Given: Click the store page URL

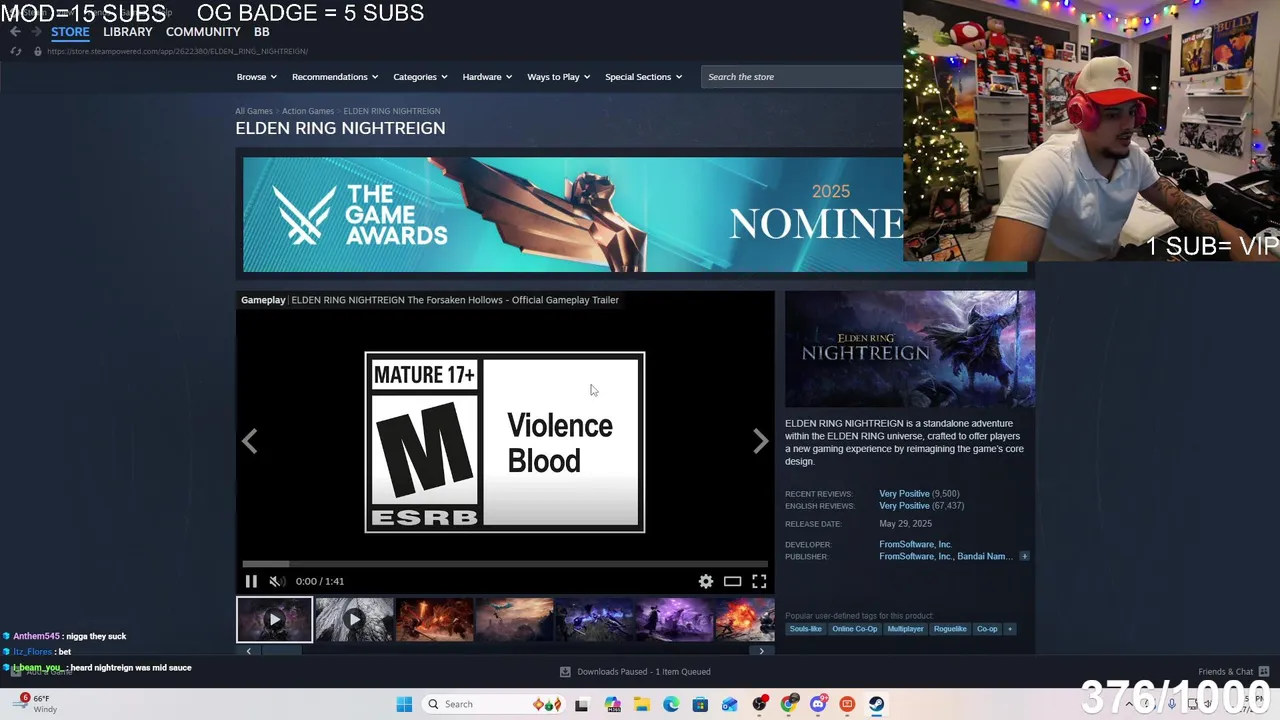Looking at the screenshot, I should tap(177, 51).
